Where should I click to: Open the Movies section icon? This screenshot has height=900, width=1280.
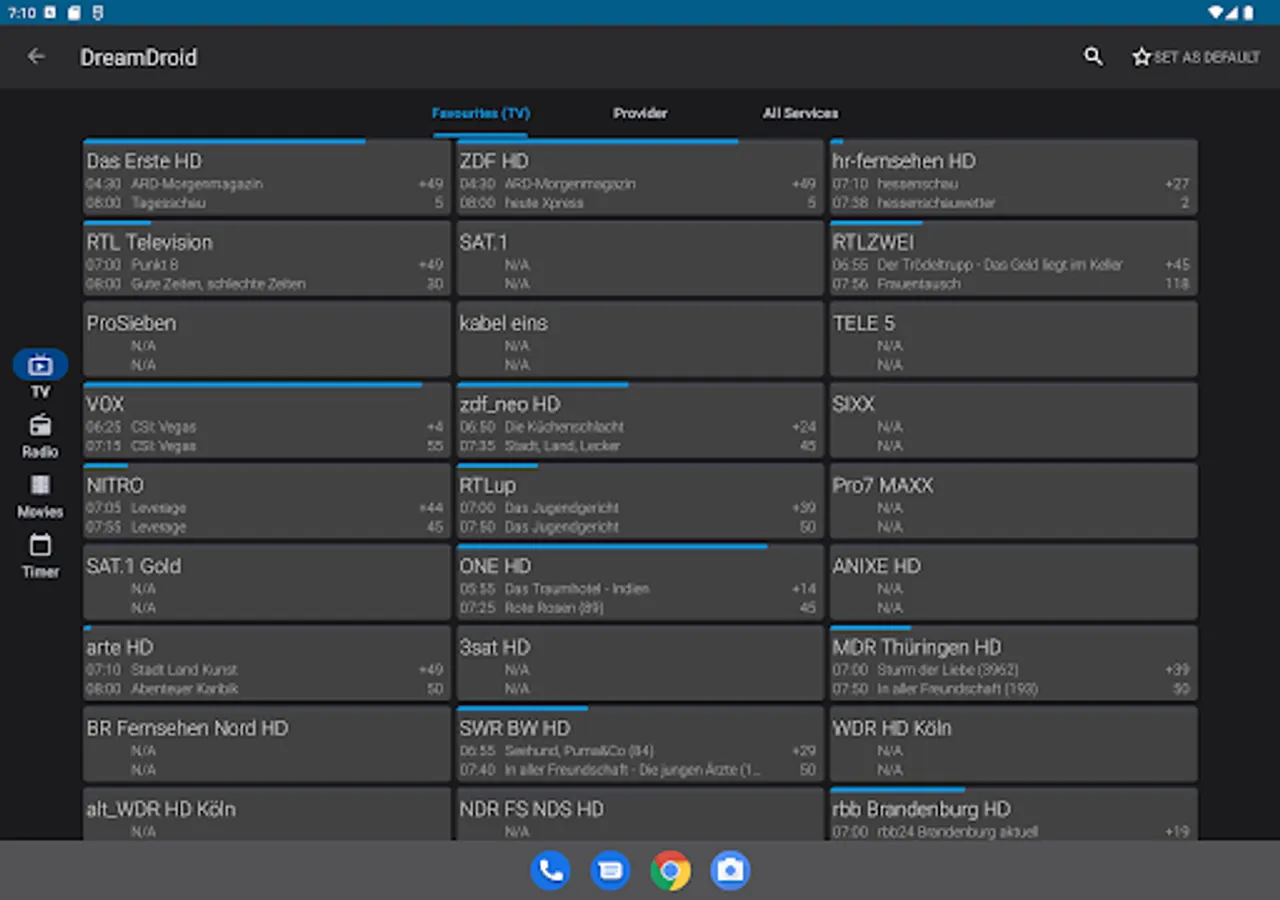point(40,485)
